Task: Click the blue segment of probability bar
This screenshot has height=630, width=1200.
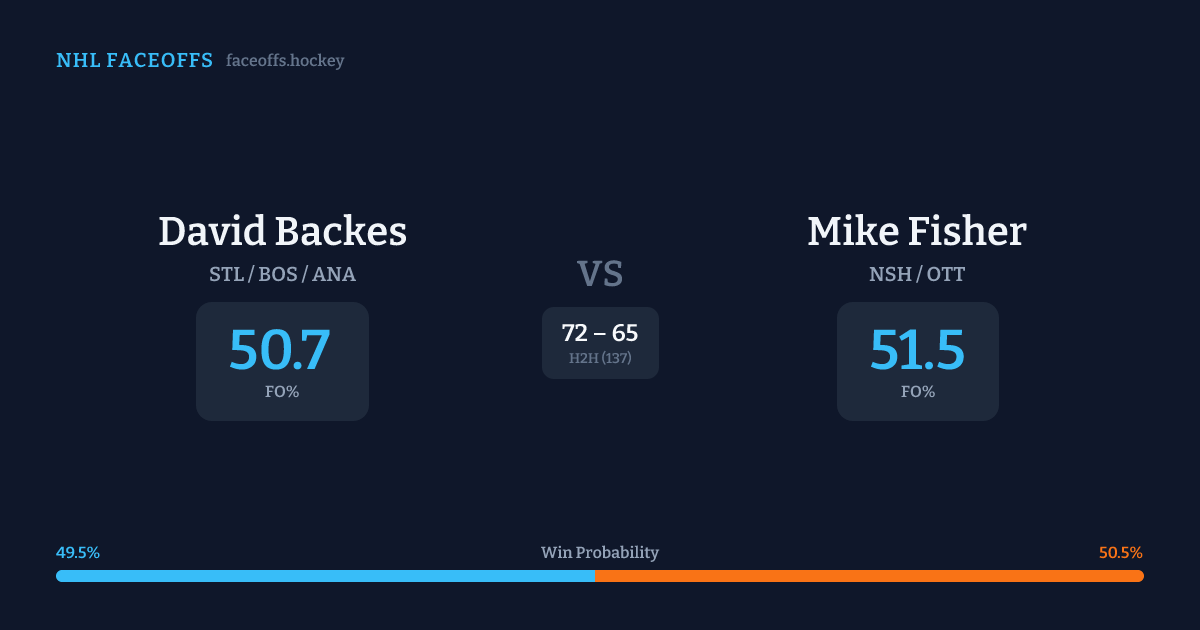Action: coord(325,576)
